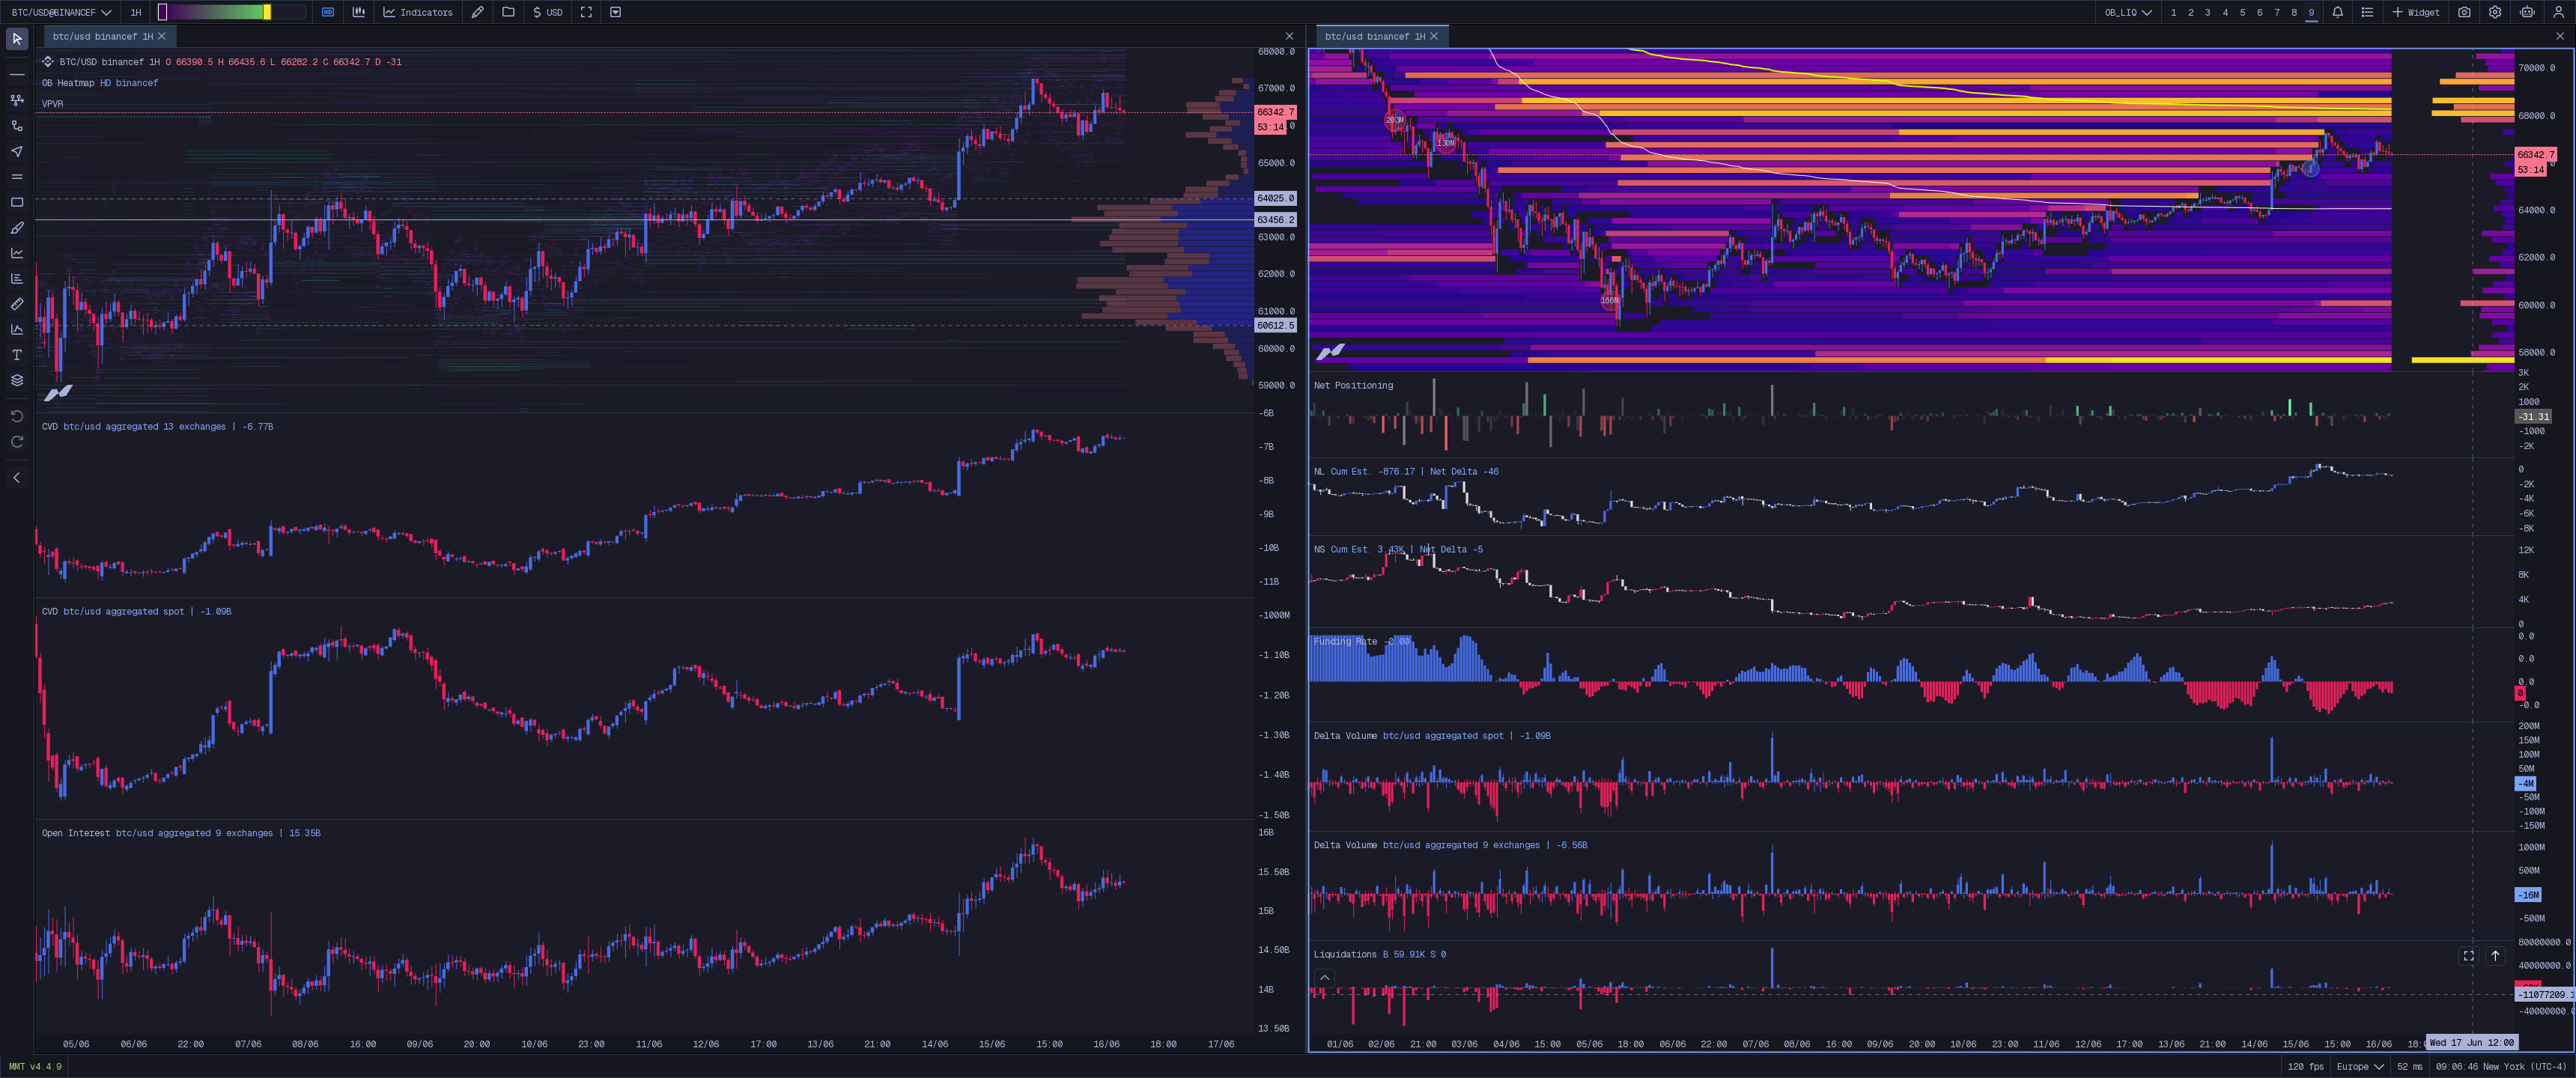Viewport: 2576px width, 1078px height.
Task: Move the Liquidations pane up with arrow
Action: click(2495, 956)
